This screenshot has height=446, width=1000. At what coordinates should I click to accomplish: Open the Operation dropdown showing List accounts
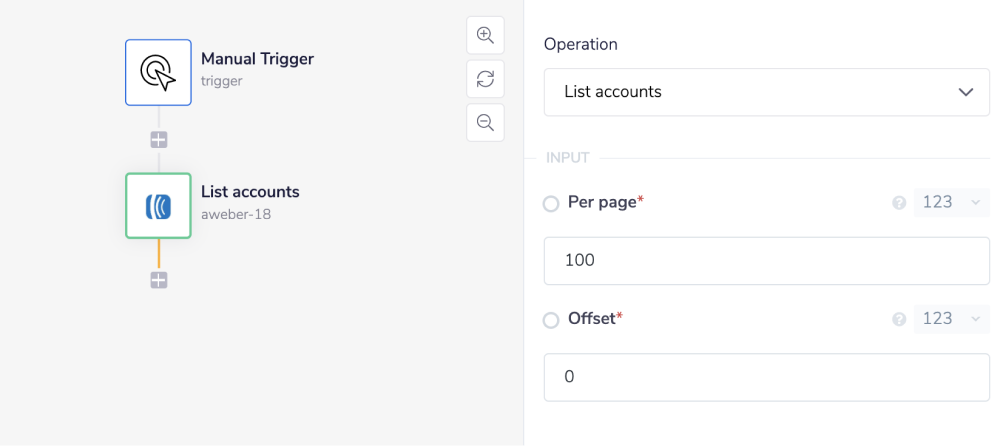[x=766, y=92]
